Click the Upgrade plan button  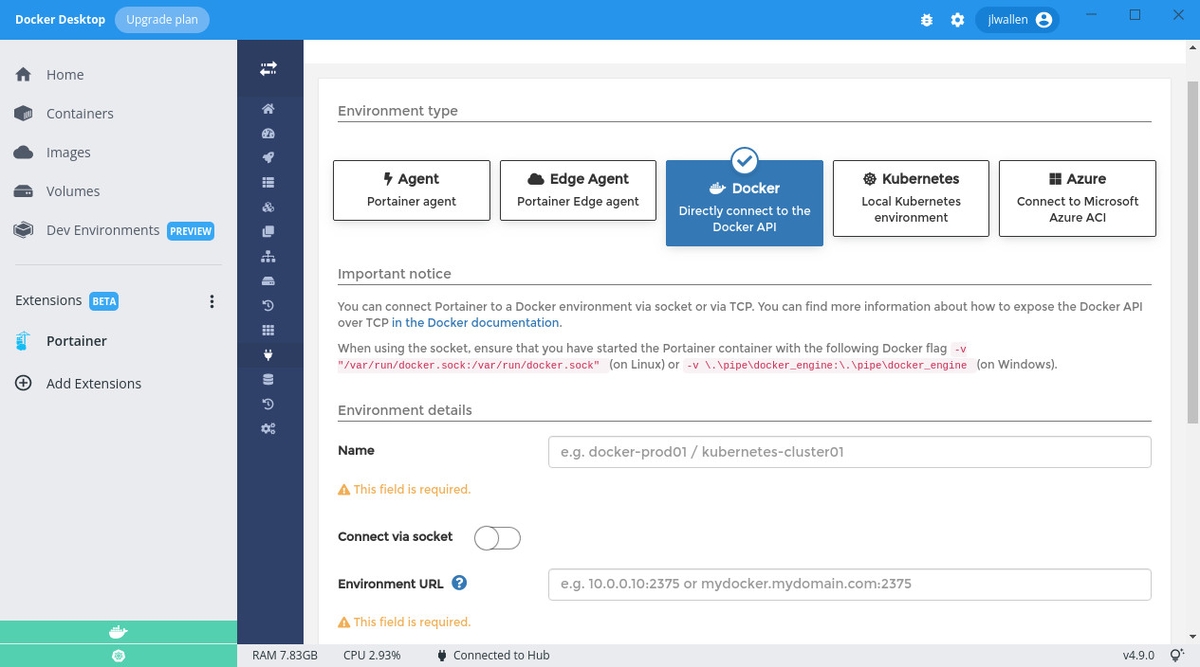pos(162,20)
